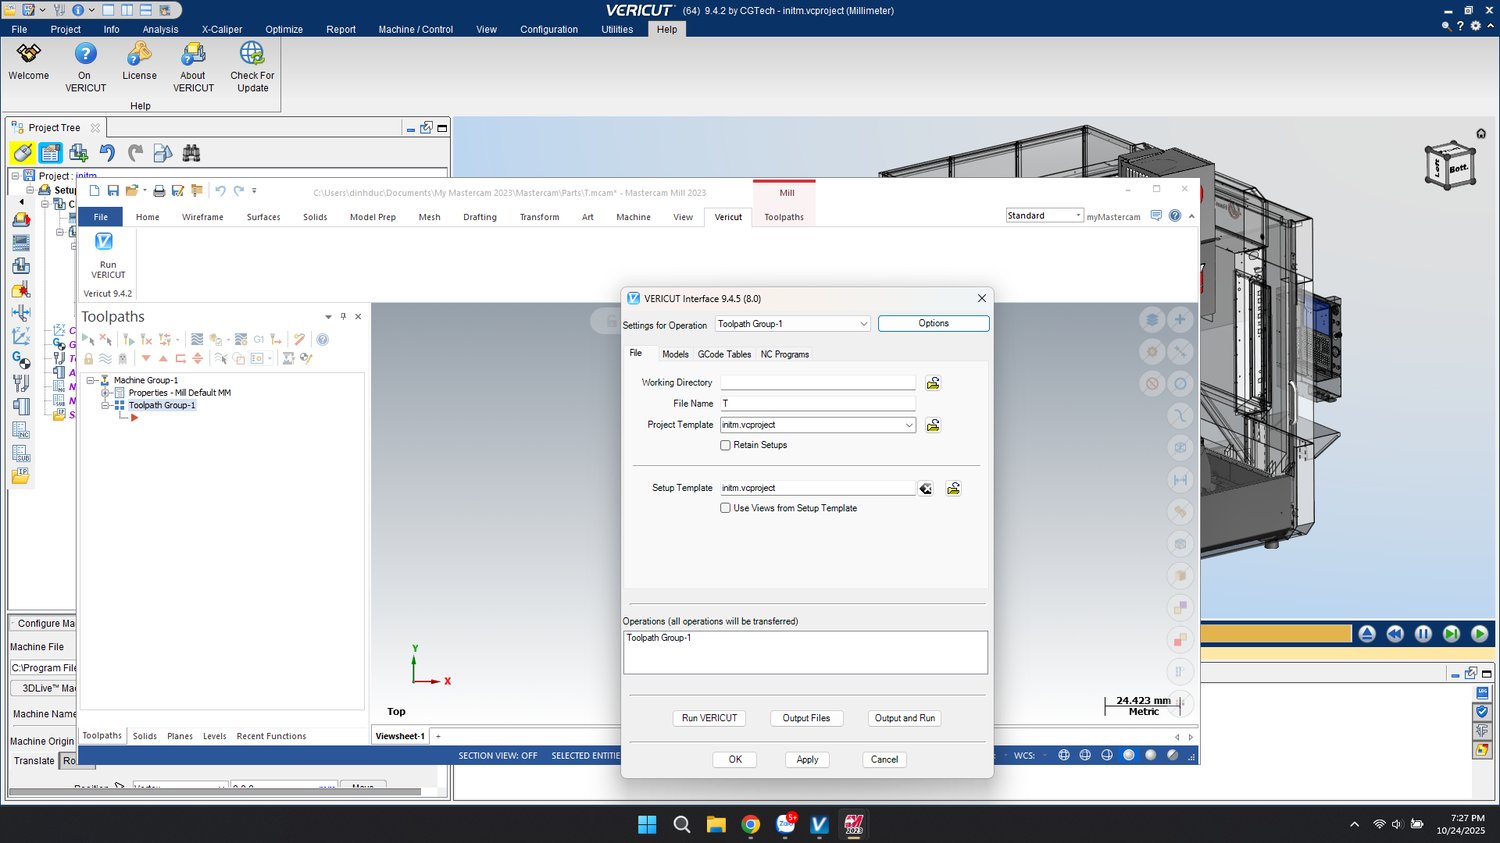
Task: Expand Properties - Mill Default MM node
Action: [x=105, y=393]
